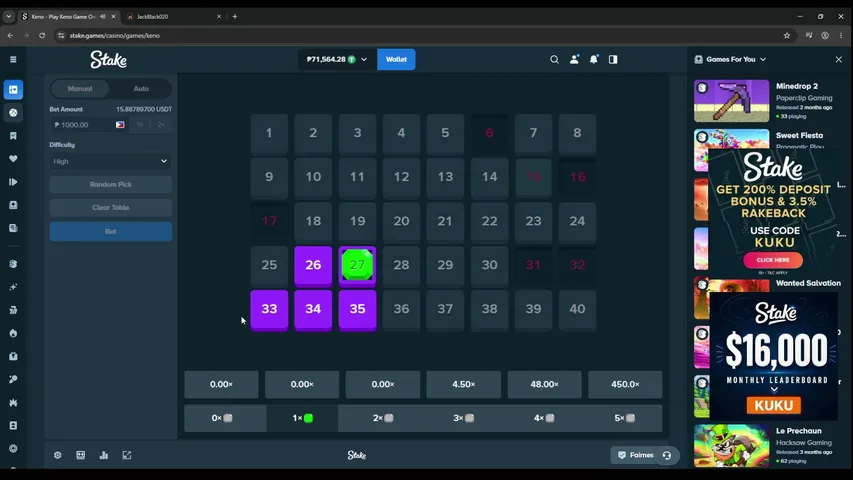Click the 1× hits indicator
This screenshot has height=480, width=853.
coord(302,418)
